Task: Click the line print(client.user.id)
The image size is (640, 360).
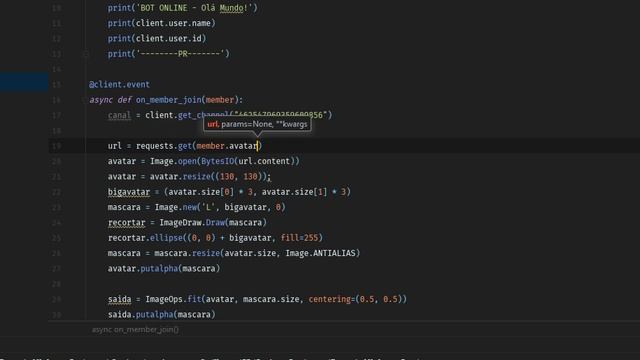Action: click(157, 38)
